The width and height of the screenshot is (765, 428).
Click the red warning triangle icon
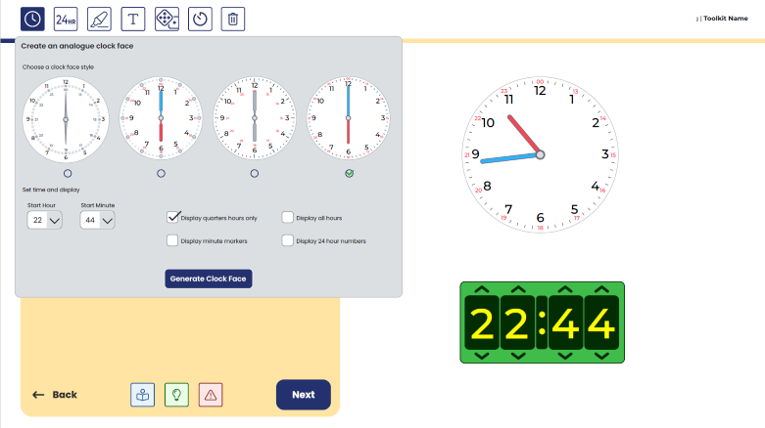click(210, 395)
